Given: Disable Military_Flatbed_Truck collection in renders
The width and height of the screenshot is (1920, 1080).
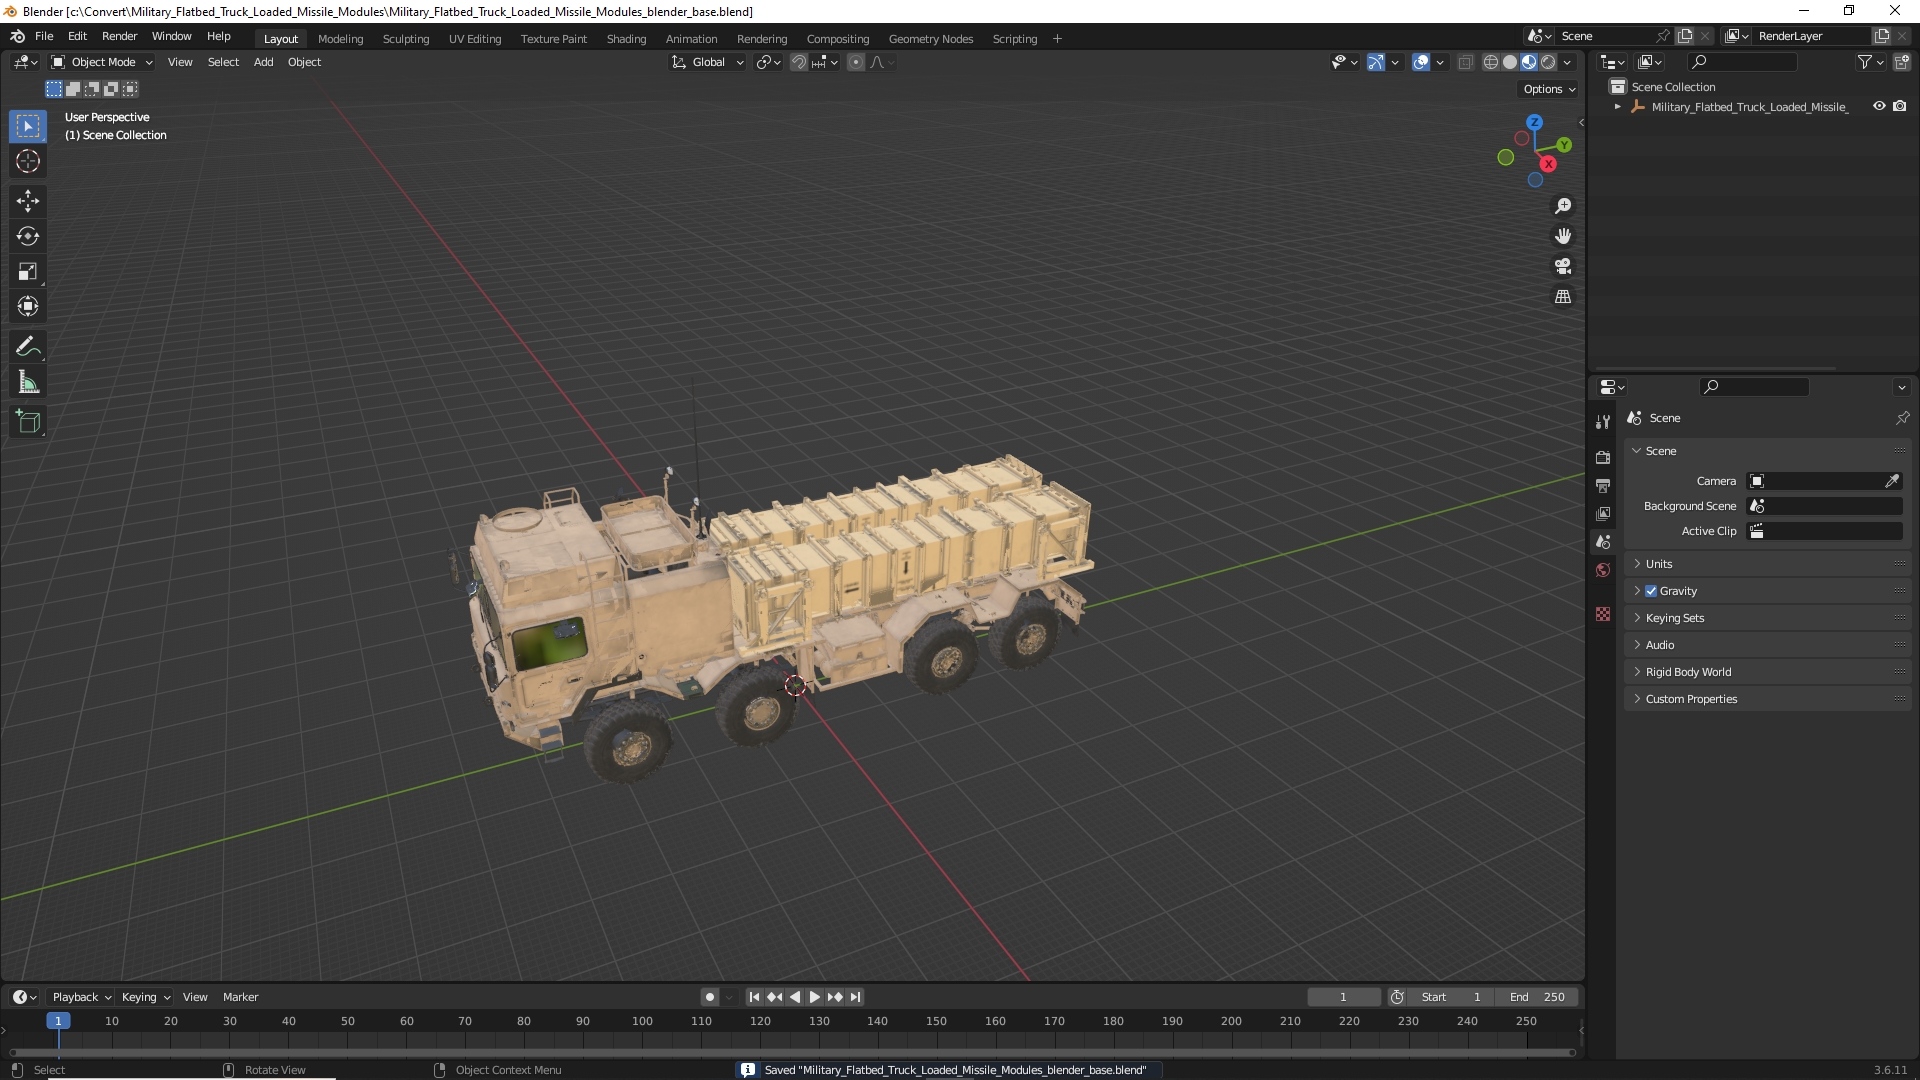Looking at the screenshot, I should pyautogui.click(x=1899, y=106).
